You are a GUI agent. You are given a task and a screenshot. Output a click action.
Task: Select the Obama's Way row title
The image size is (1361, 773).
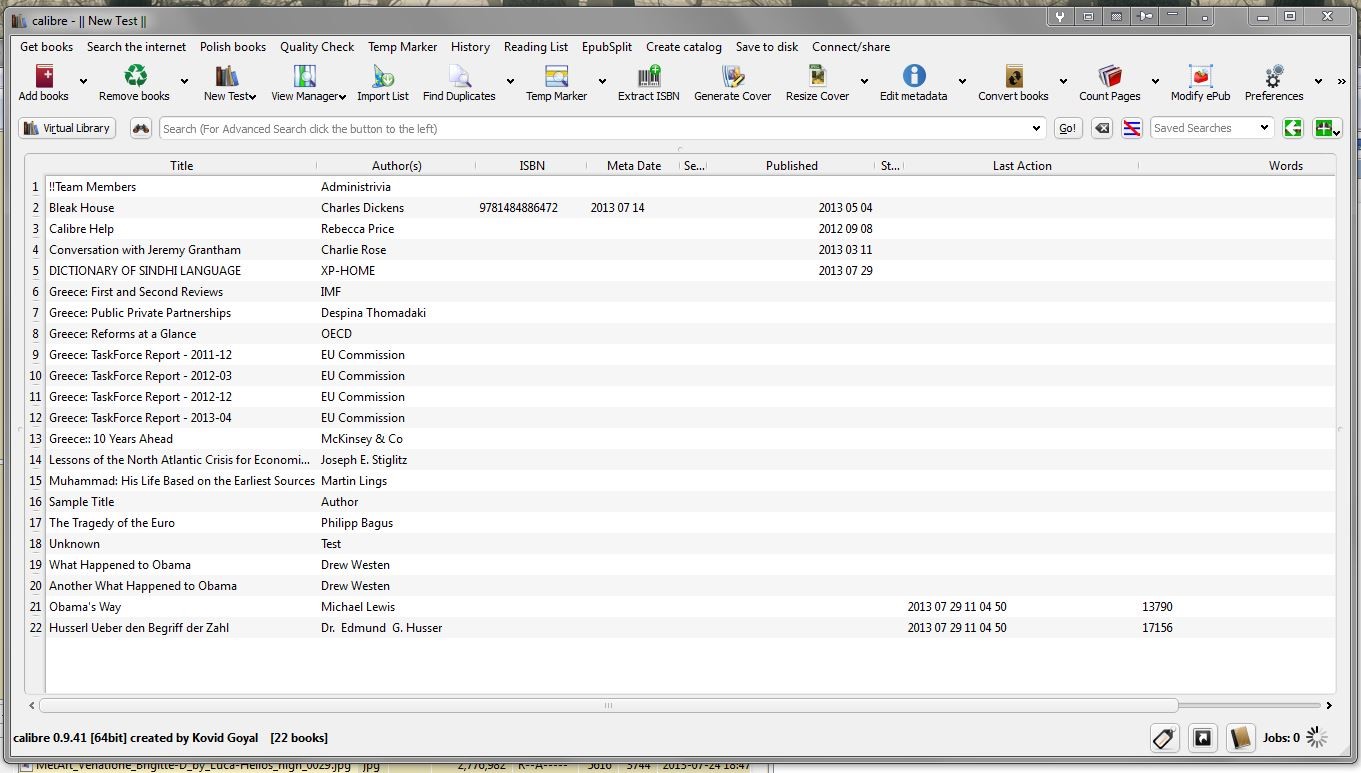[x=85, y=607]
